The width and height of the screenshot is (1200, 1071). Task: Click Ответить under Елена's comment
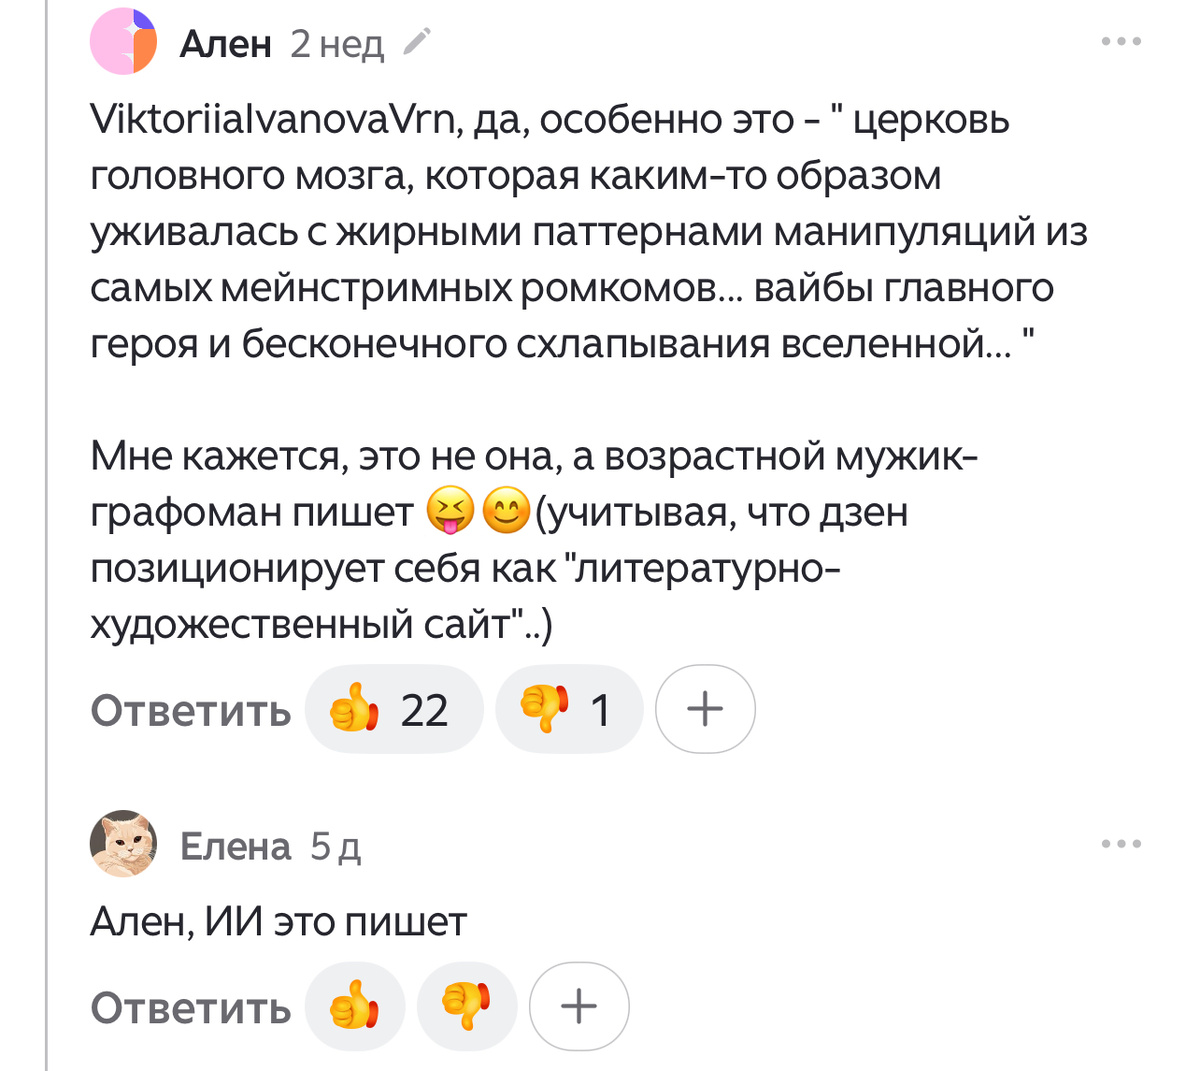[x=190, y=1007]
